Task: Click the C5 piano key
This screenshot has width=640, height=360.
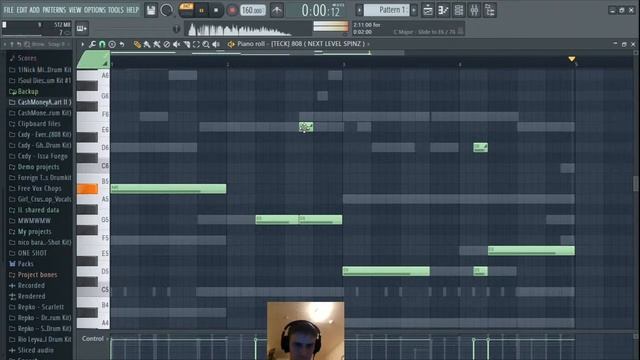Action: click(93, 291)
